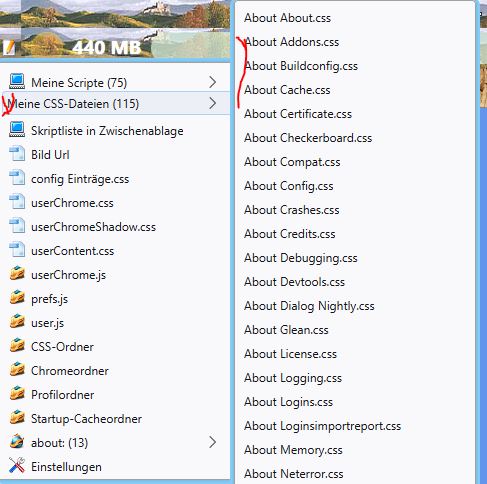Click the globe icon beside about: (13)

(x=17, y=442)
